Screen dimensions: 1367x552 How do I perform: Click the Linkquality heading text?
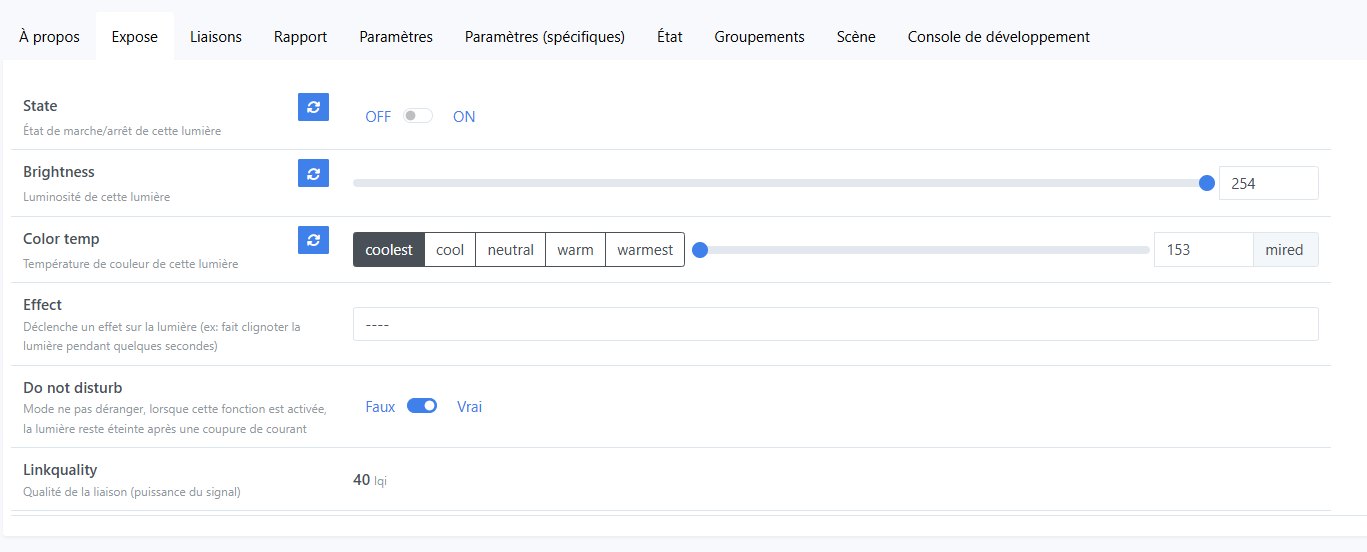(60, 470)
